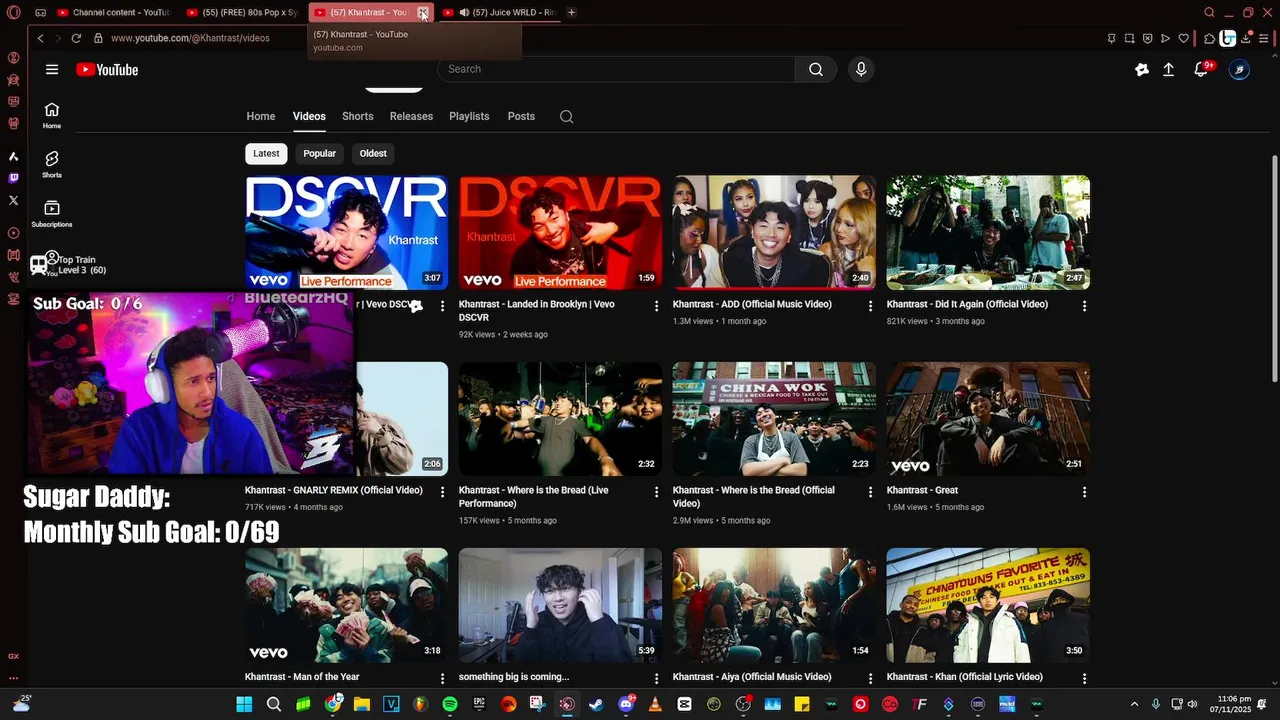
Task: Click the YouTube logo
Action: click(107, 70)
